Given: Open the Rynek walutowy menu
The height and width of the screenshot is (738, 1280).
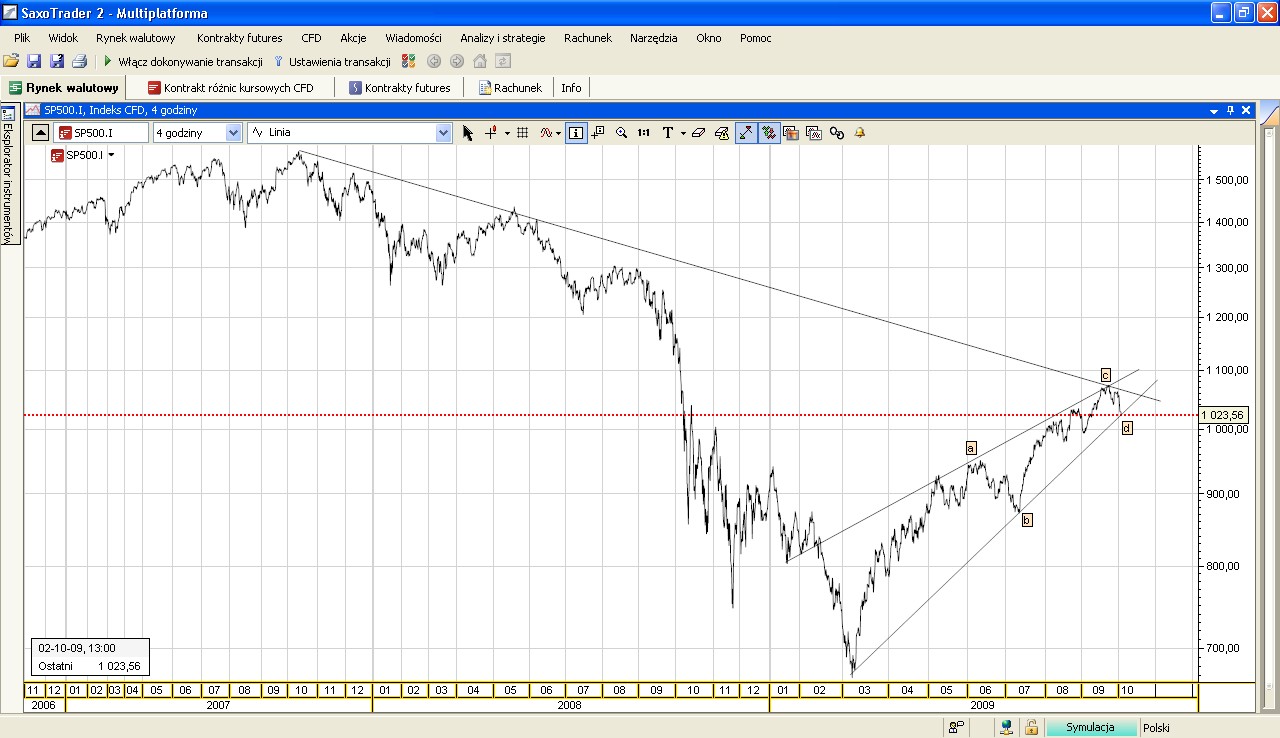Looking at the screenshot, I should (136, 38).
